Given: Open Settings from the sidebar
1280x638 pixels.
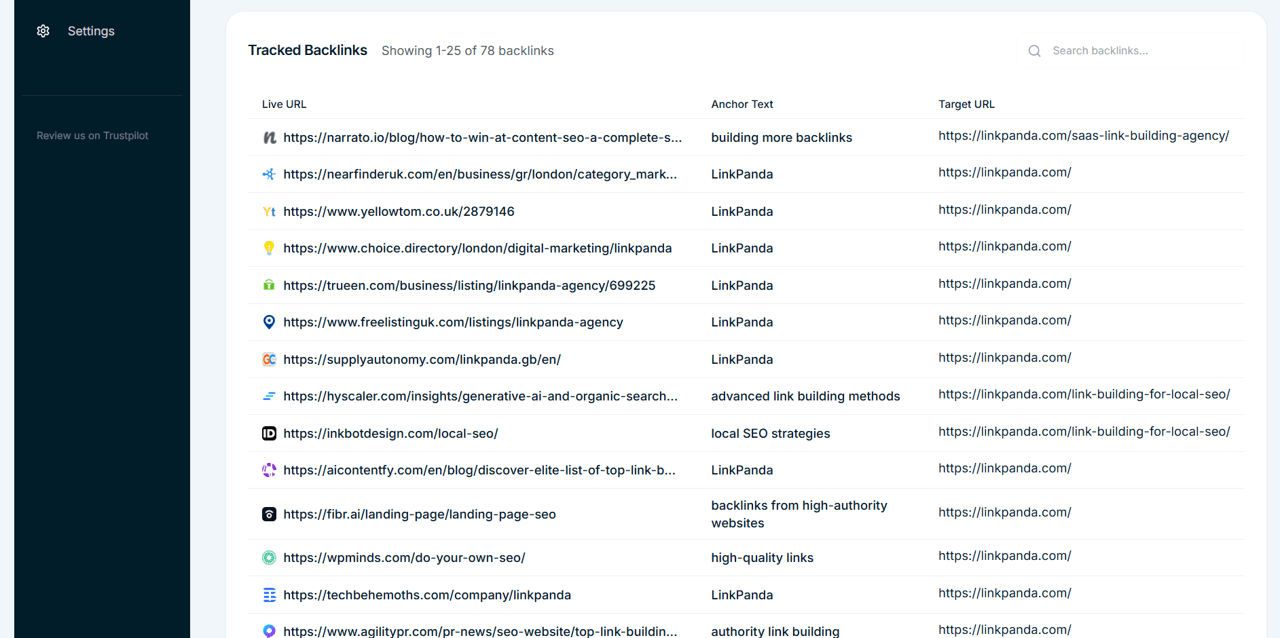Looking at the screenshot, I should pos(91,31).
